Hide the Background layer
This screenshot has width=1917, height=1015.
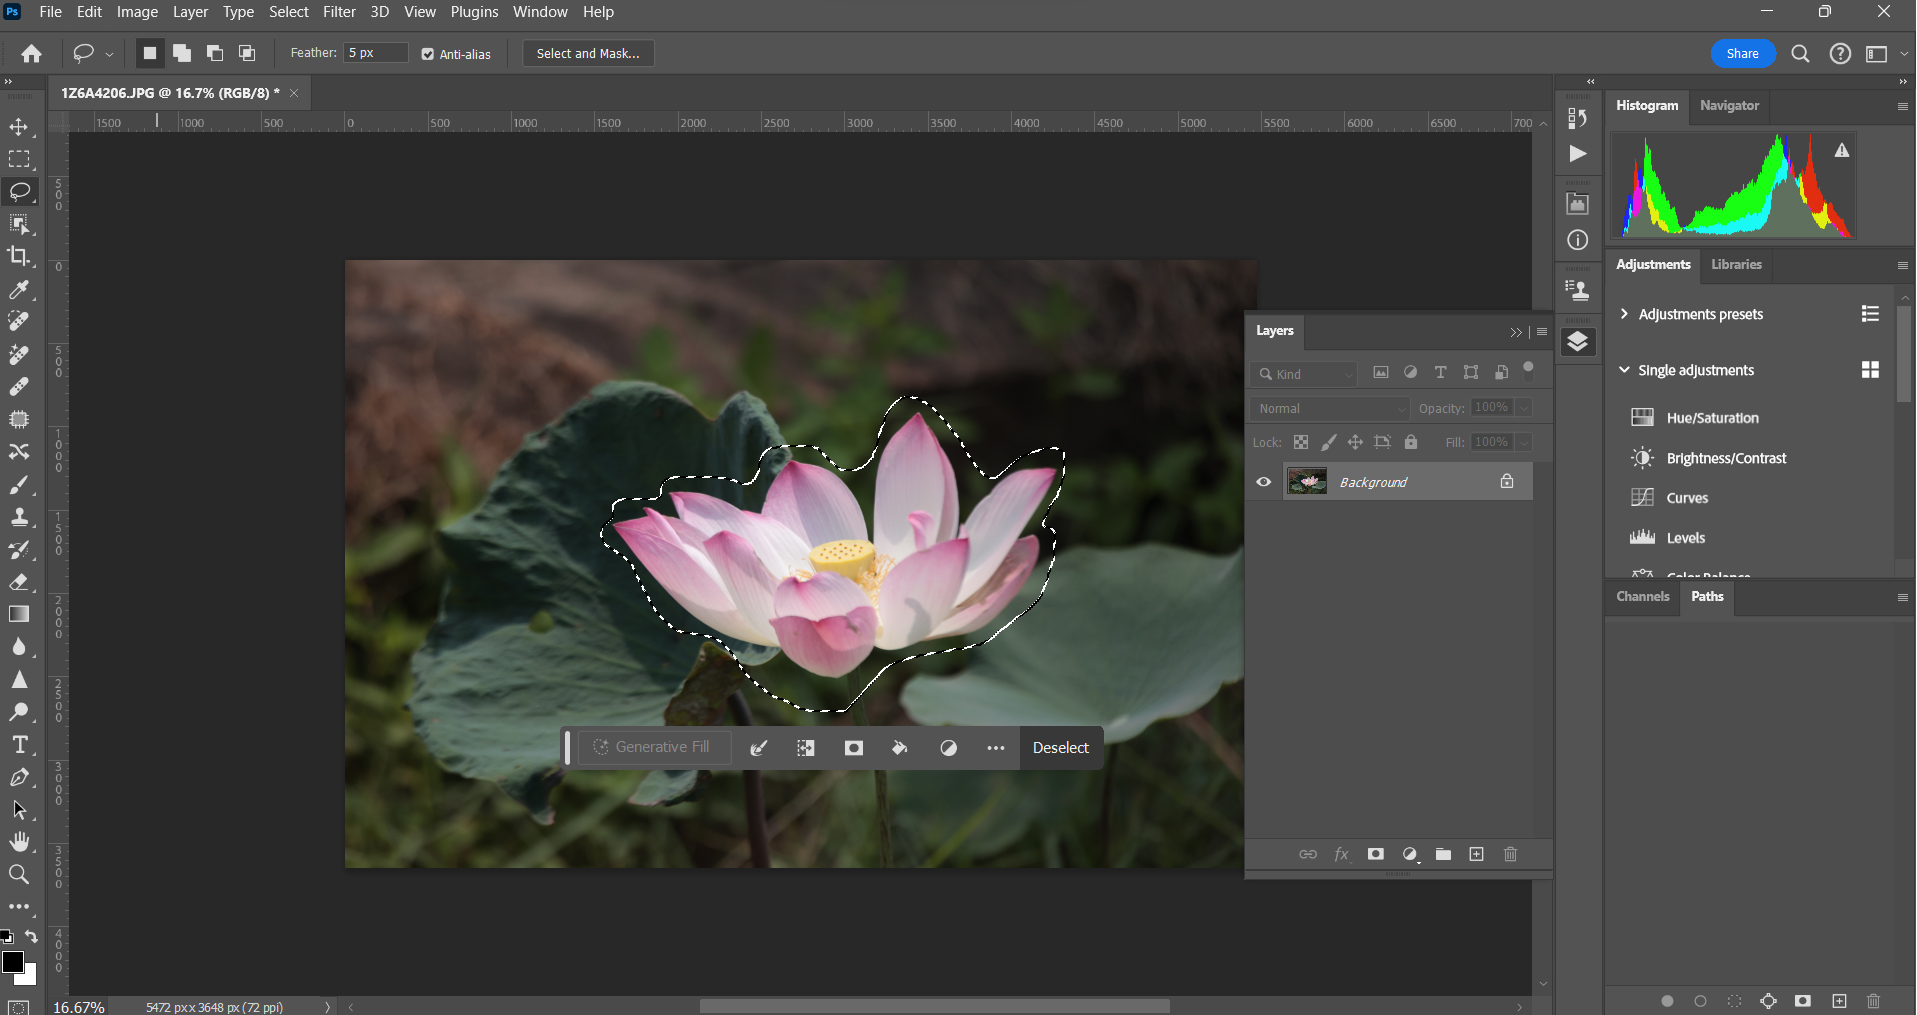pyautogui.click(x=1263, y=481)
